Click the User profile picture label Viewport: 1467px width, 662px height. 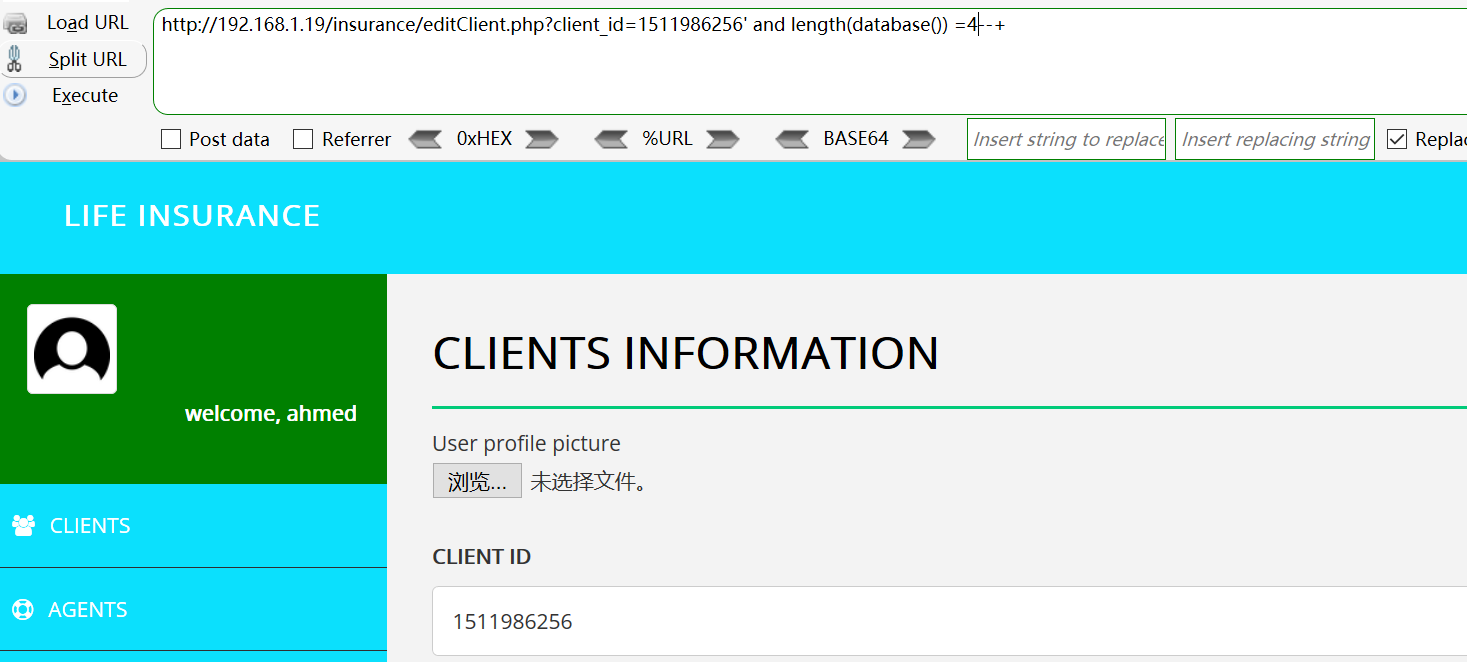[527, 443]
